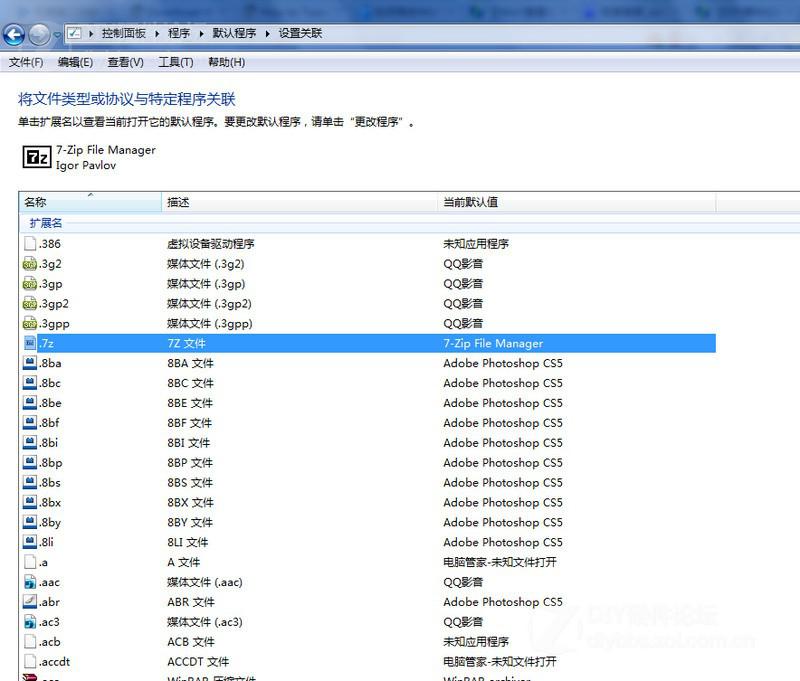The image size is (800, 681).
Task: Open the 查看(V) menu
Action: point(125,62)
